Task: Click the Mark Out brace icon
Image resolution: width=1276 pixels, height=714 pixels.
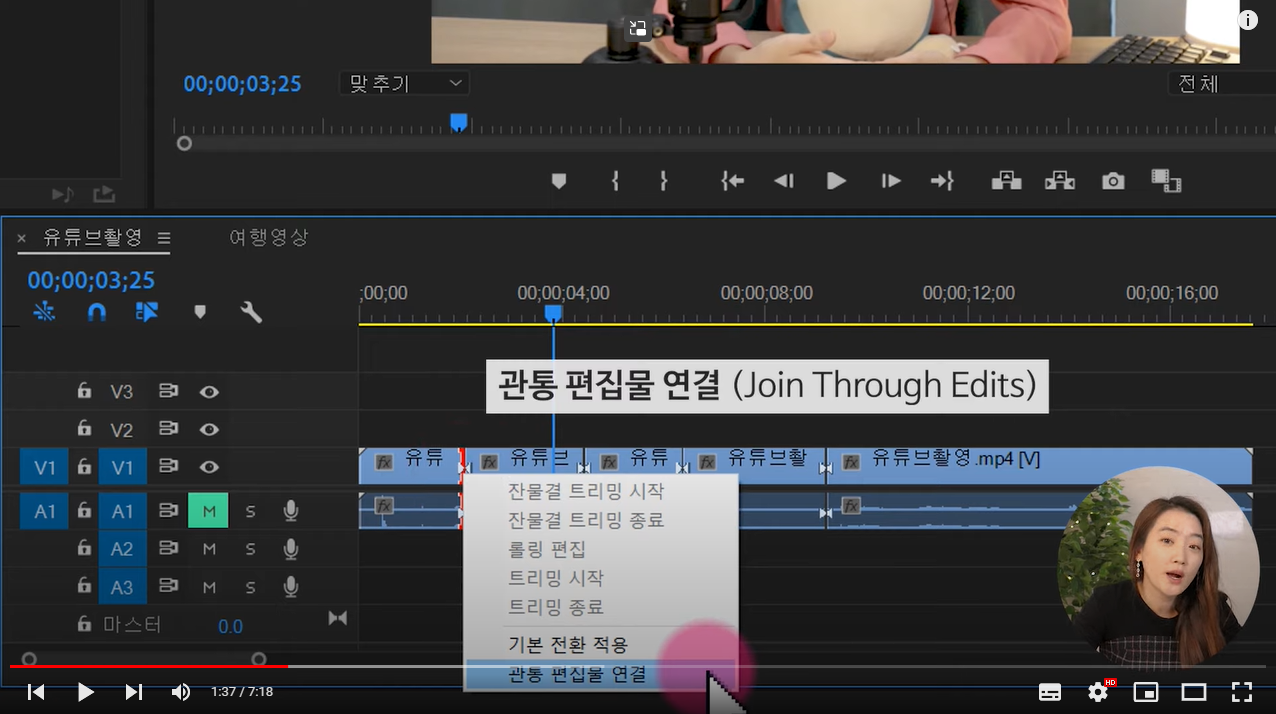Action: click(x=663, y=181)
